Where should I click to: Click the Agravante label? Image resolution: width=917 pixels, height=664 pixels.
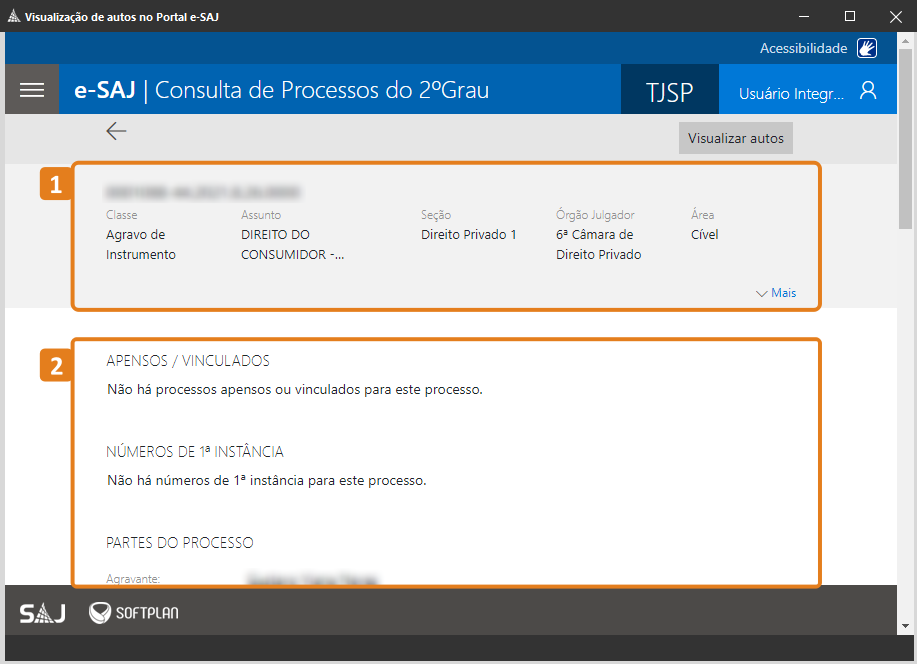(133, 579)
